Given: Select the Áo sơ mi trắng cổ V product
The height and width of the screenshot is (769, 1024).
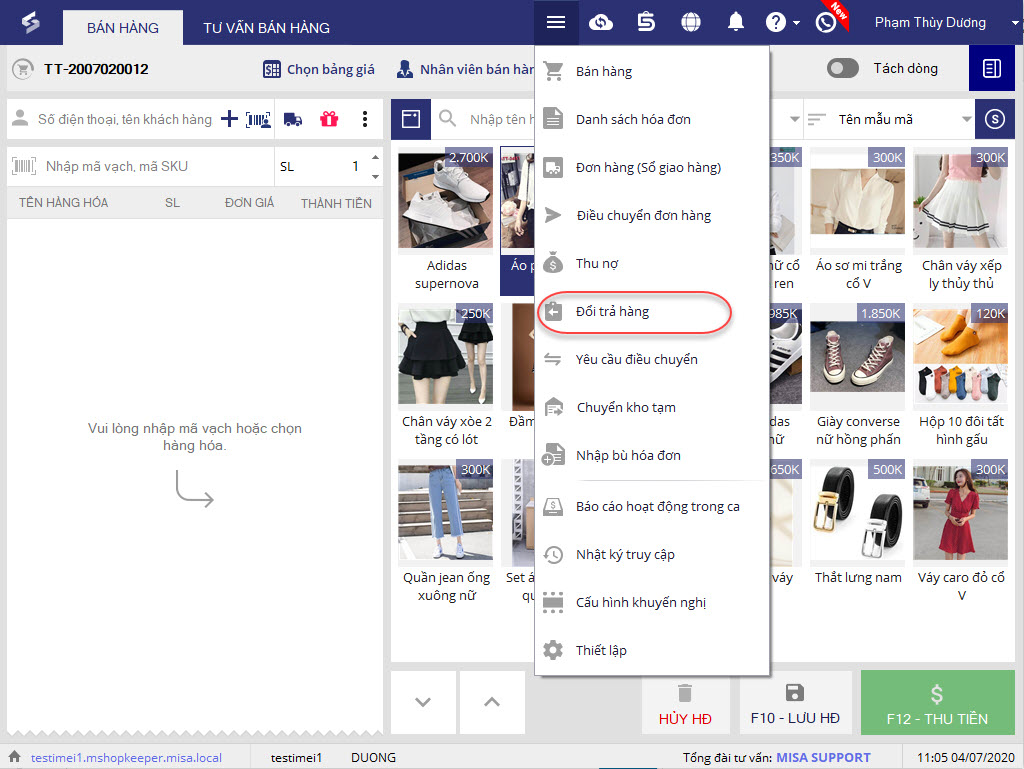Looking at the screenshot, I should [x=857, y=221].
